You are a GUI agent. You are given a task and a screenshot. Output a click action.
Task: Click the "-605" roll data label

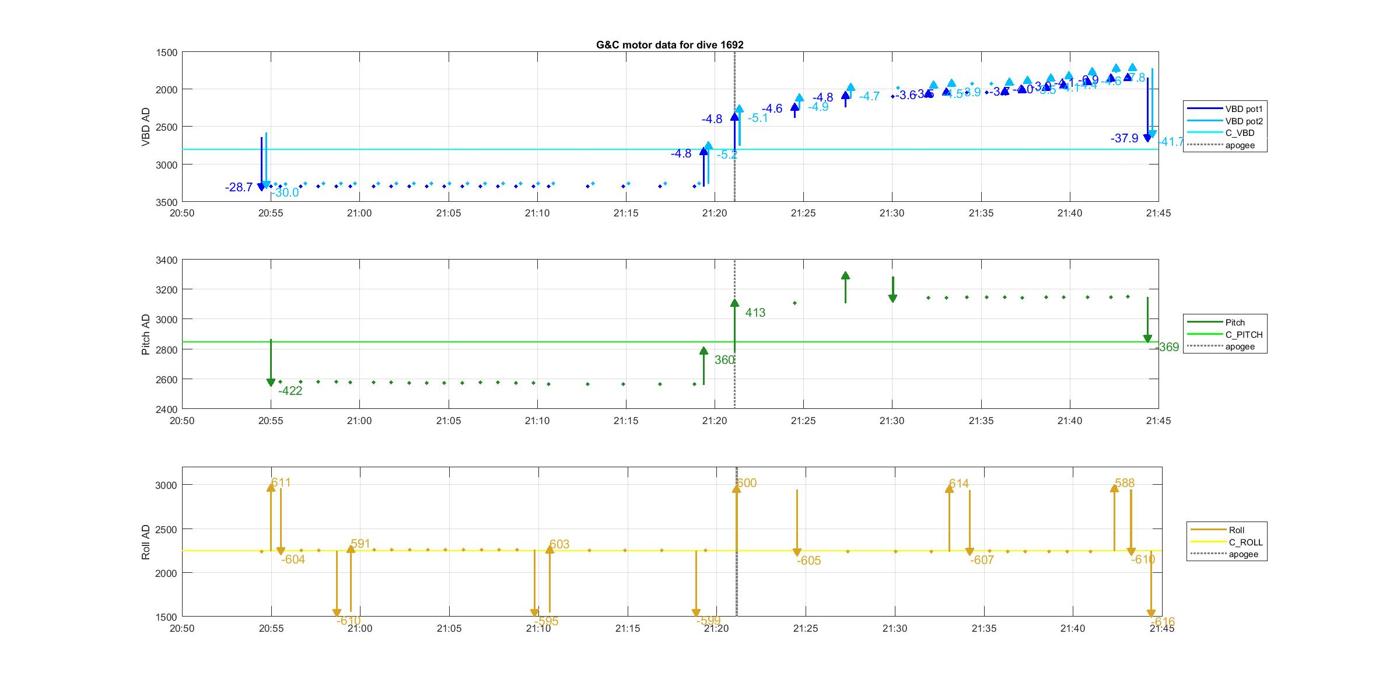[x=808, y=561]
